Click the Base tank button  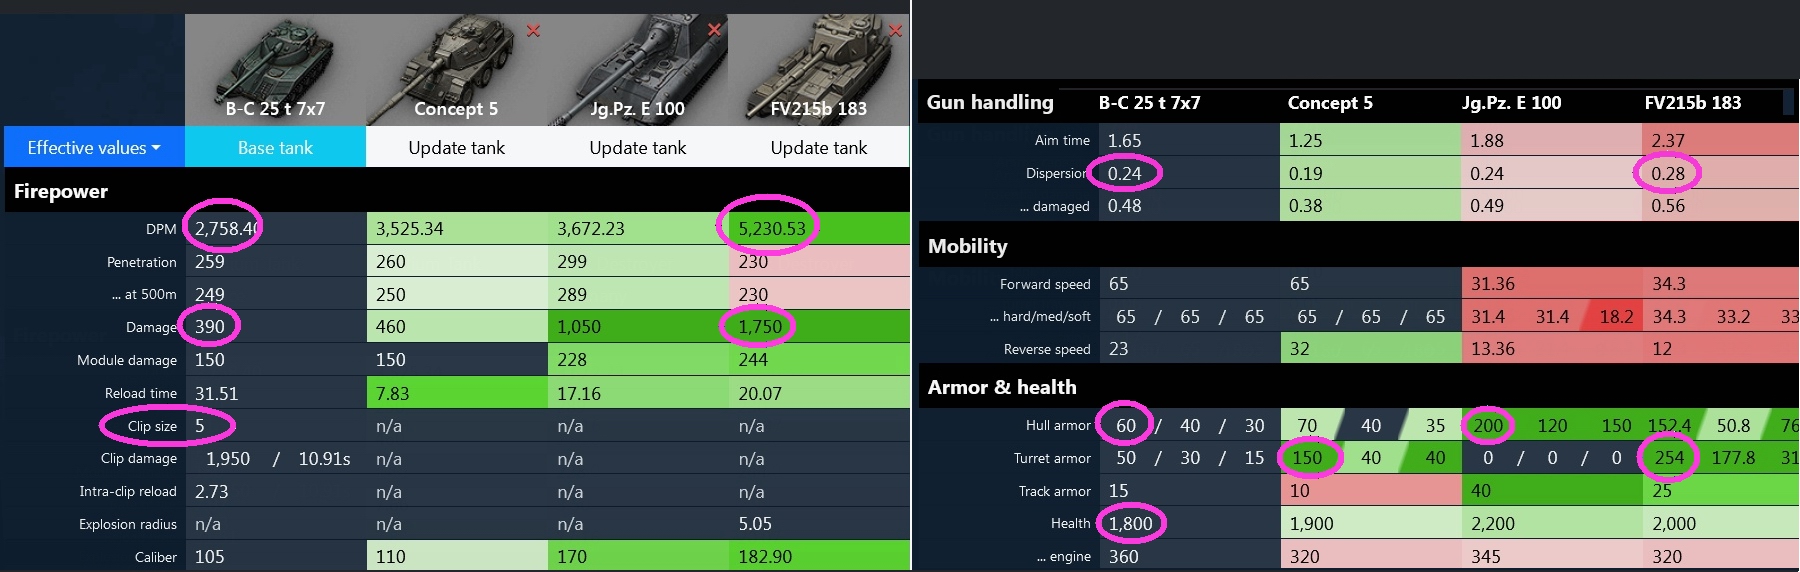pyautogui.click(x=275, y=148)
